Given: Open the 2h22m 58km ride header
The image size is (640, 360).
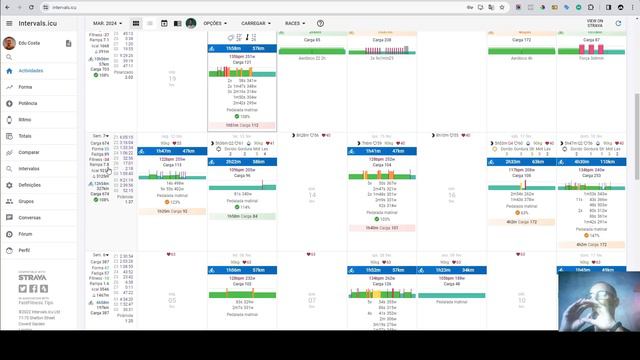Looking at the screenshot, I should 242,162.
